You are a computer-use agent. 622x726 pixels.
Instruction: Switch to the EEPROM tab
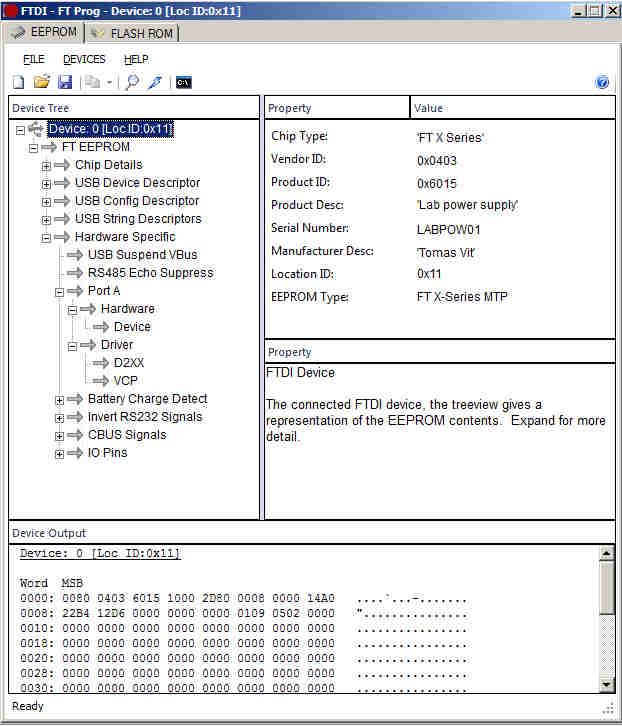(45, 32)
